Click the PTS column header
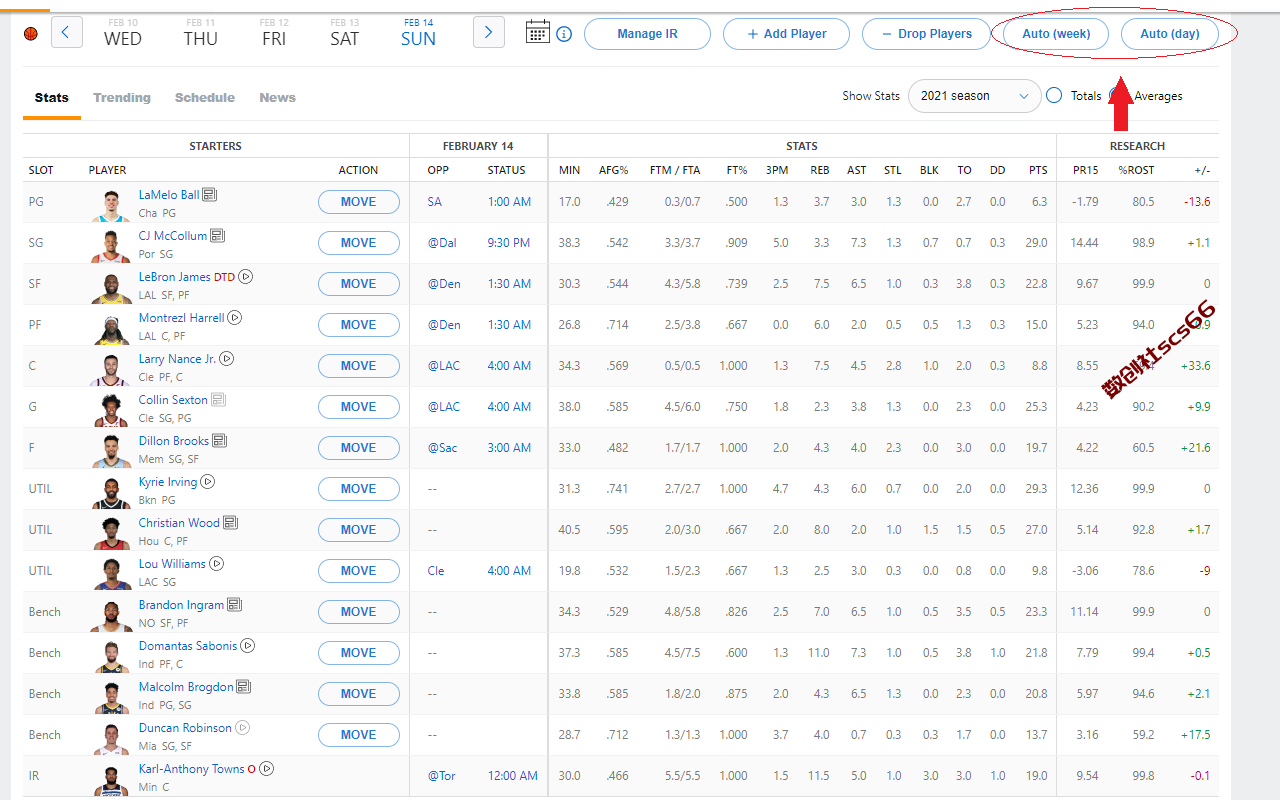The width and height of the screenshot is (1280, 800). tap(1038, 171)
